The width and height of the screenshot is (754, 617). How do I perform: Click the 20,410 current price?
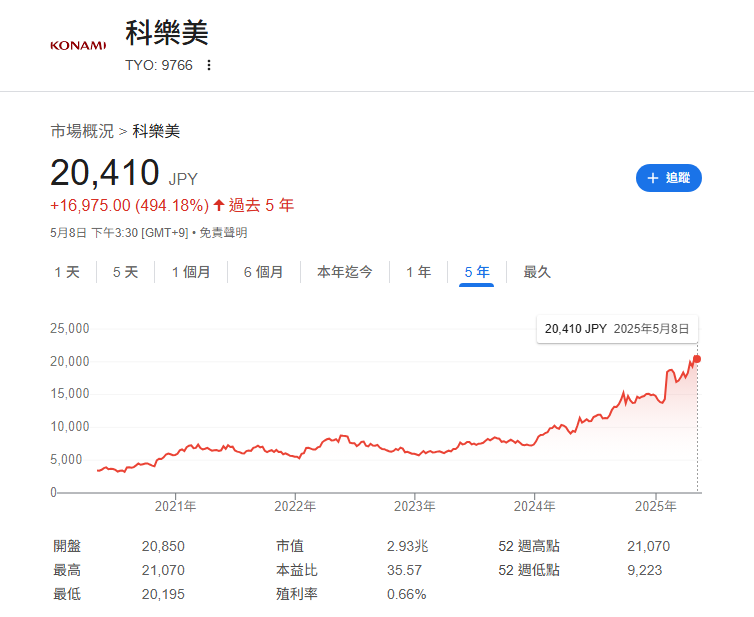point(105,173)
